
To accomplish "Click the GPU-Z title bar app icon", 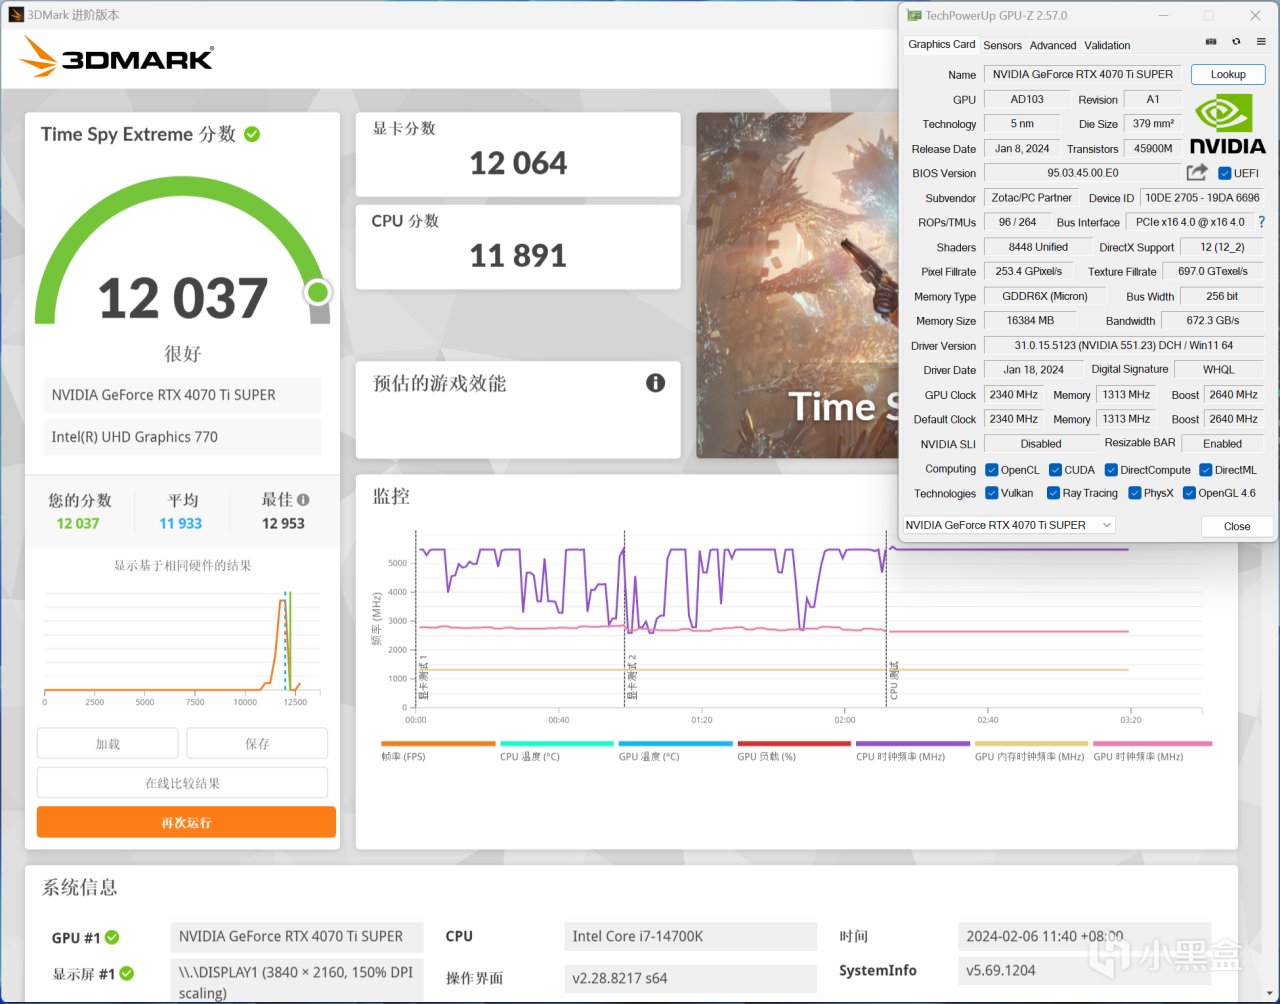I will coord(914,15).
